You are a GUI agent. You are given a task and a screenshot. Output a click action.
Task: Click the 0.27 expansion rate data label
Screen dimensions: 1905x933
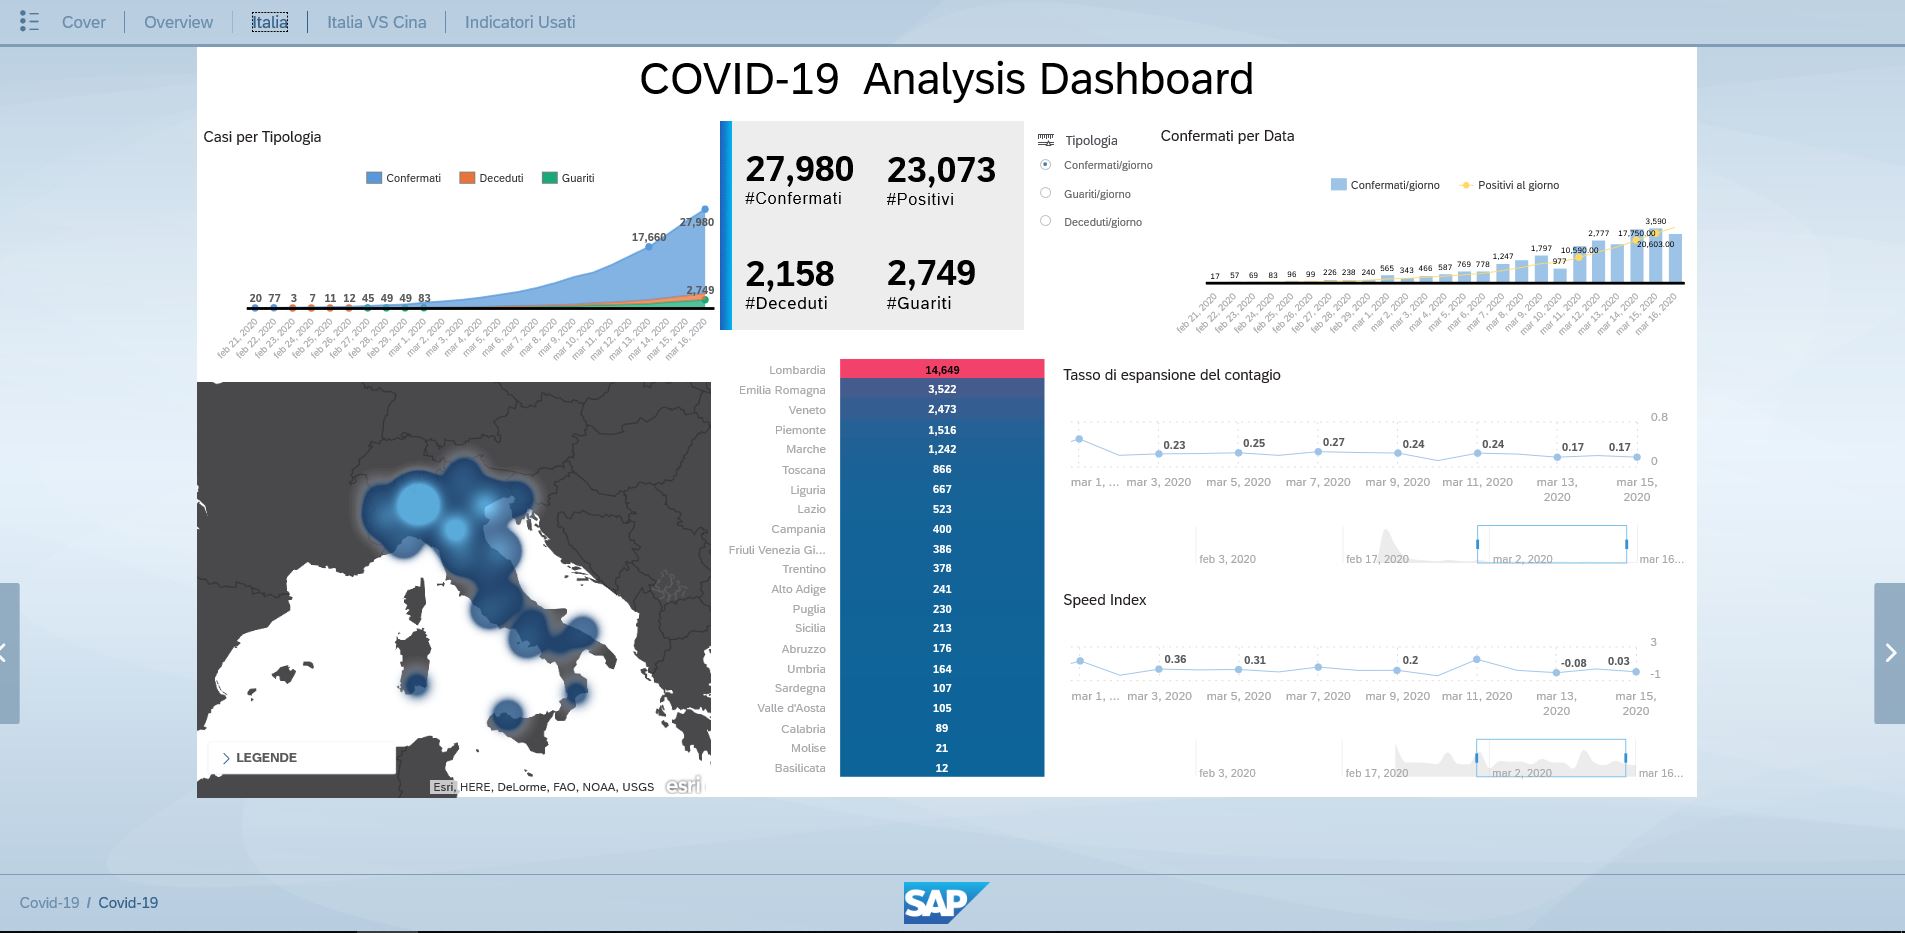[x=1333, y=442]
